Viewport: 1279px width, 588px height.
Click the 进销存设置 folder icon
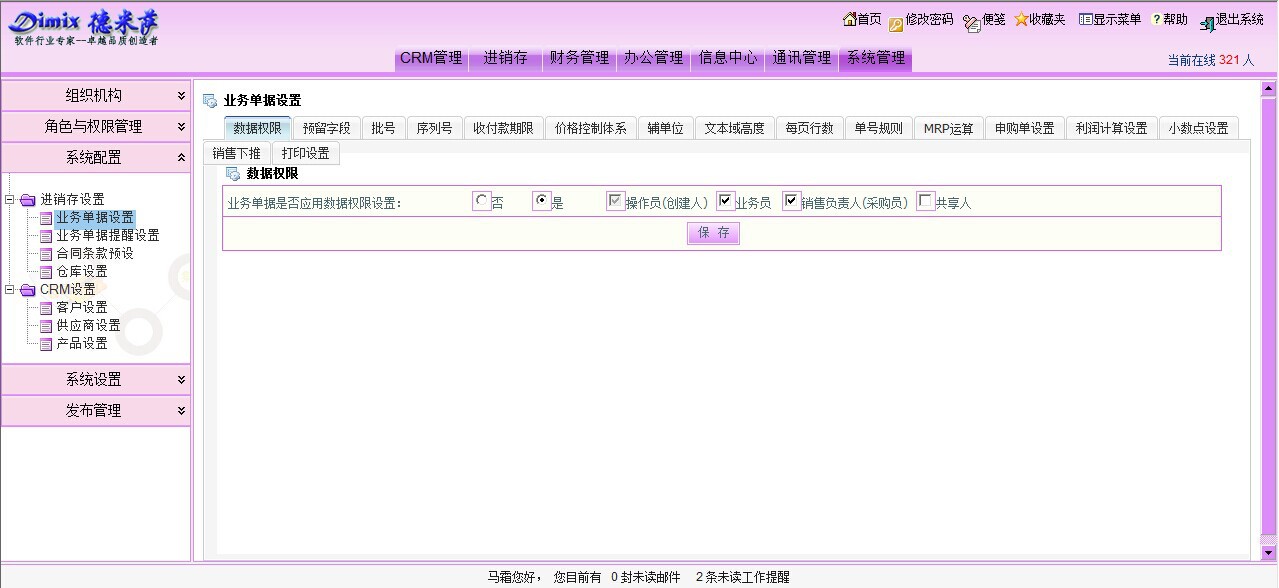pos(27,200)
